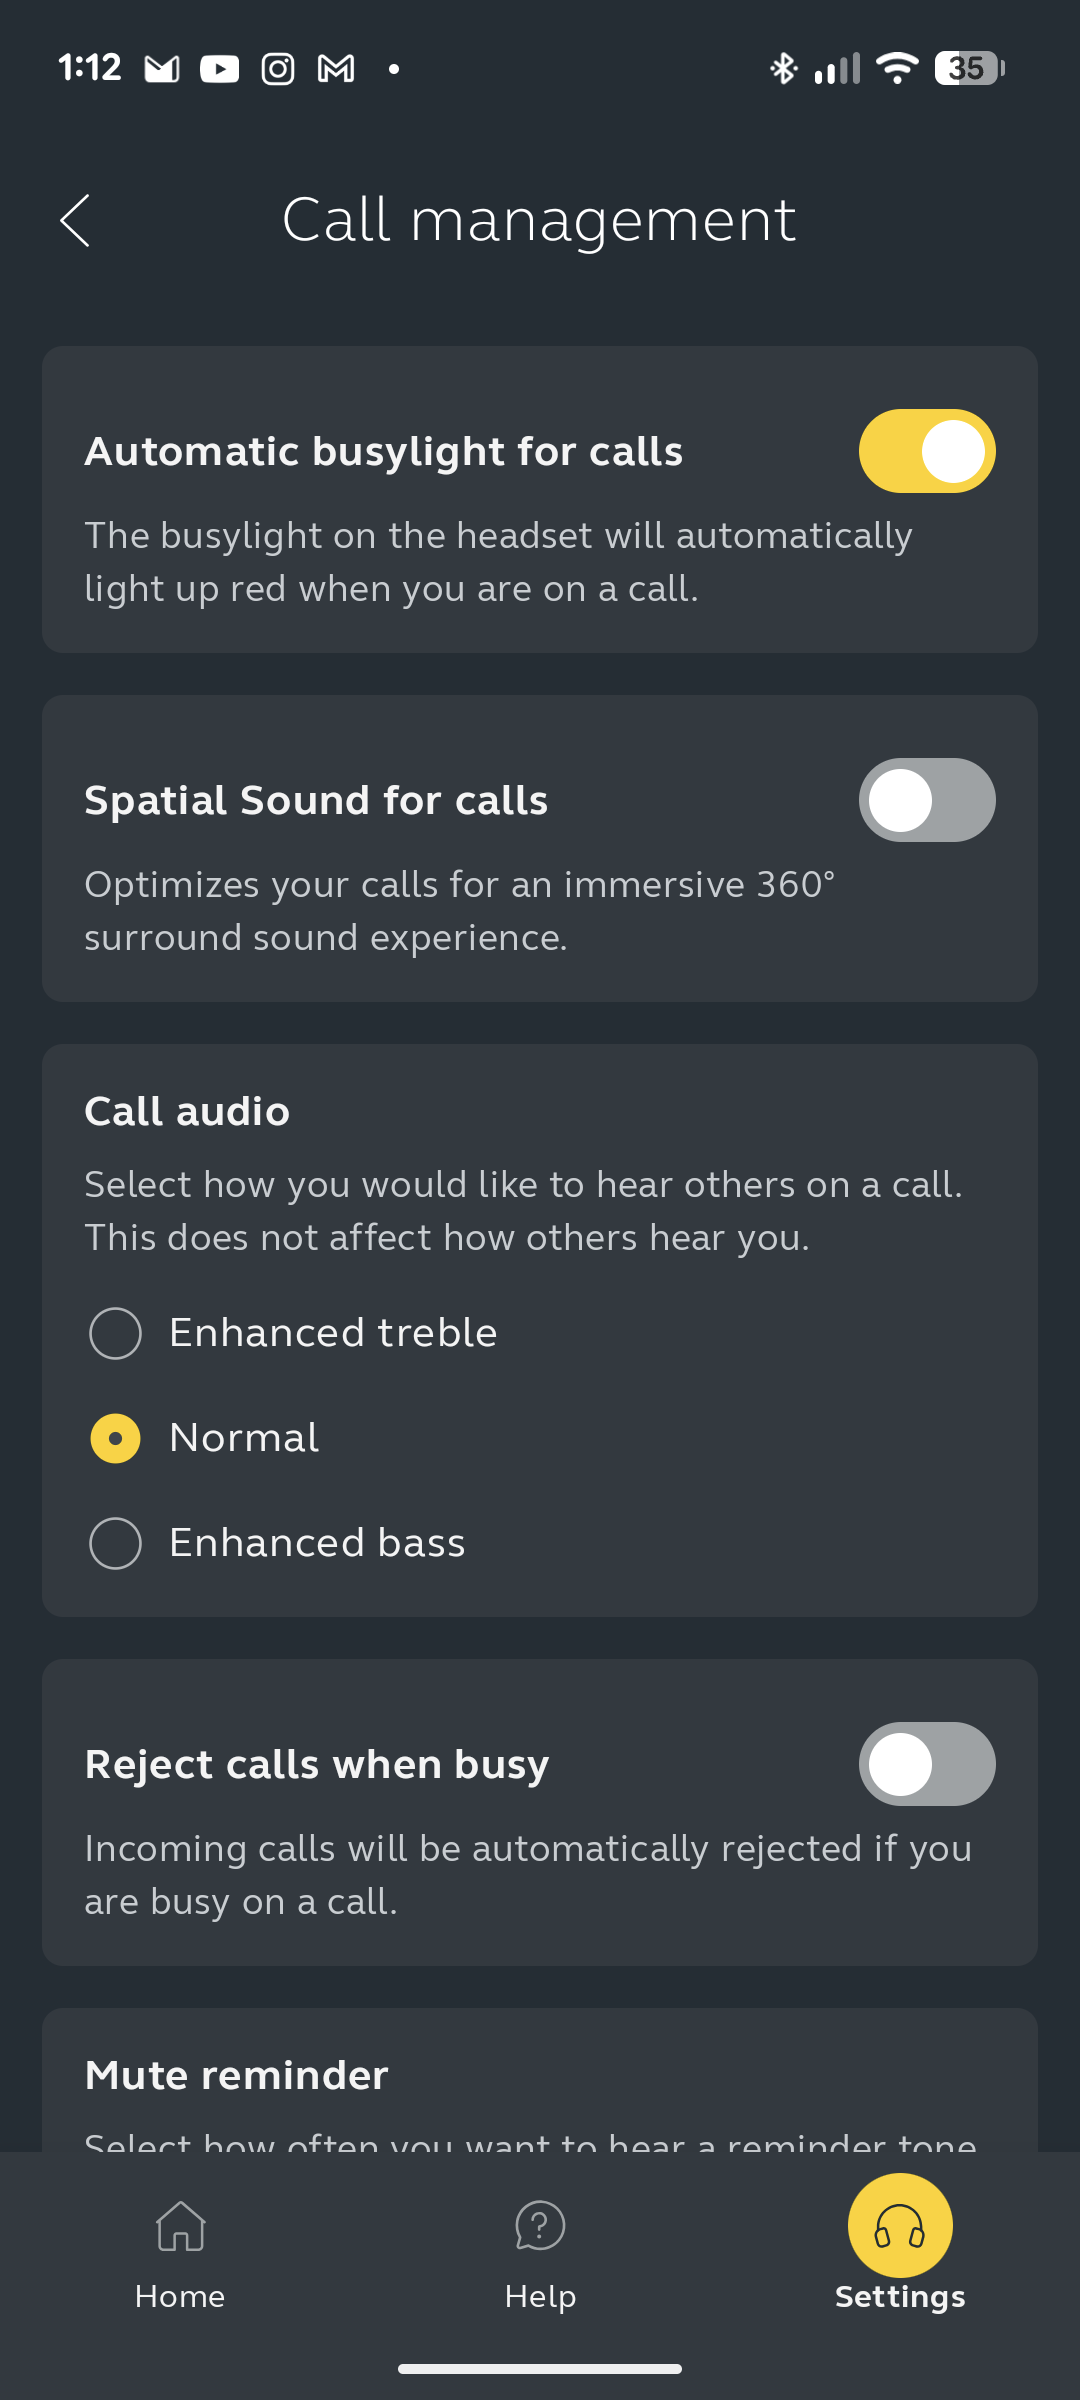The width and height of the screenshot is (1080, 2400).
Task: Tap the Home house icon
Action: tap(180, 2226)
